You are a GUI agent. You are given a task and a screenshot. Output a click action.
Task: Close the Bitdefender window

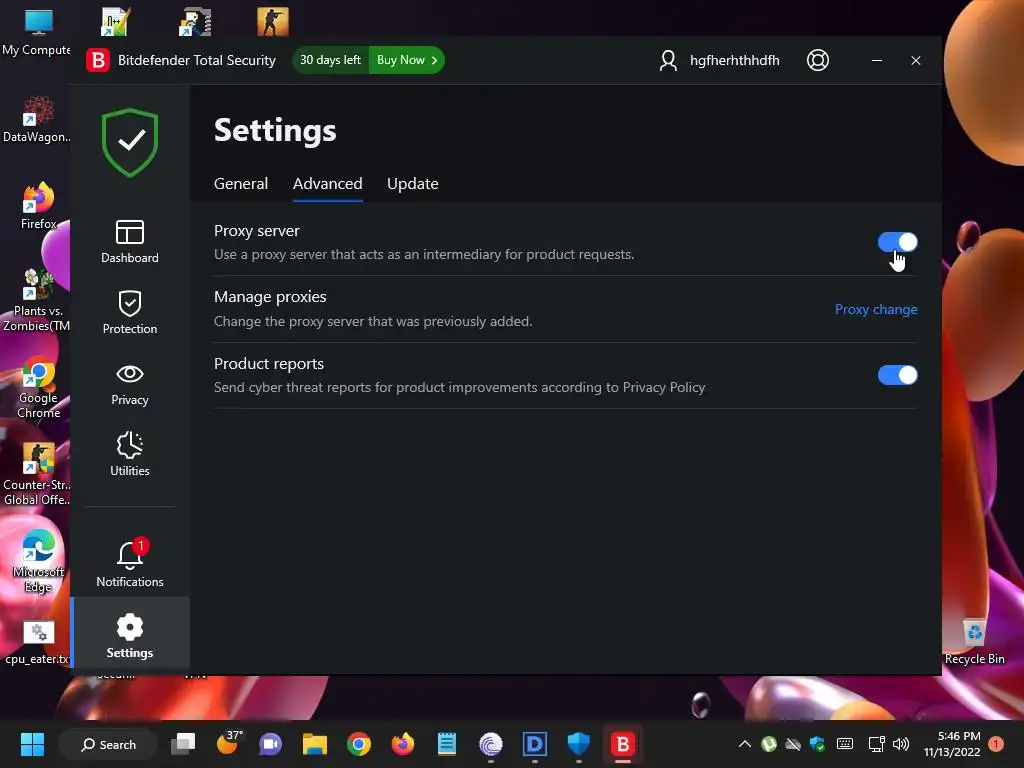tap(916, 60)
